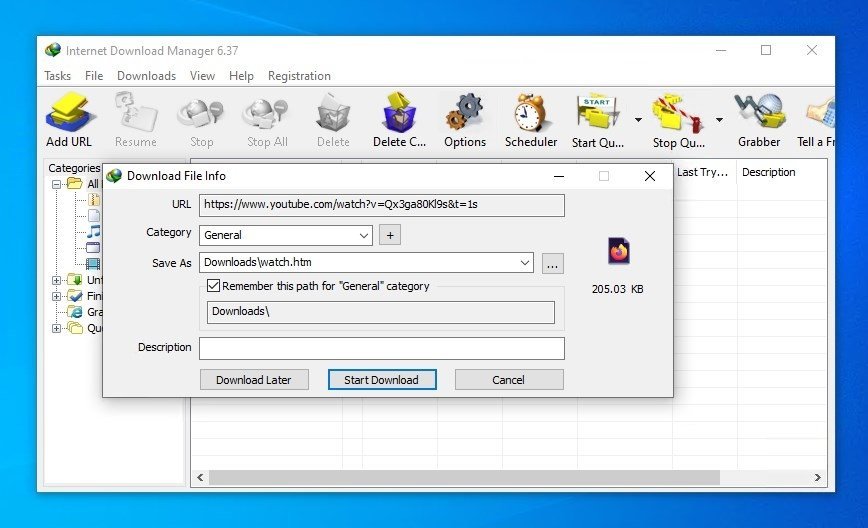Viewport: 868px width, 528px height.
Task: Click the plus button to add category
Action: 390,235
